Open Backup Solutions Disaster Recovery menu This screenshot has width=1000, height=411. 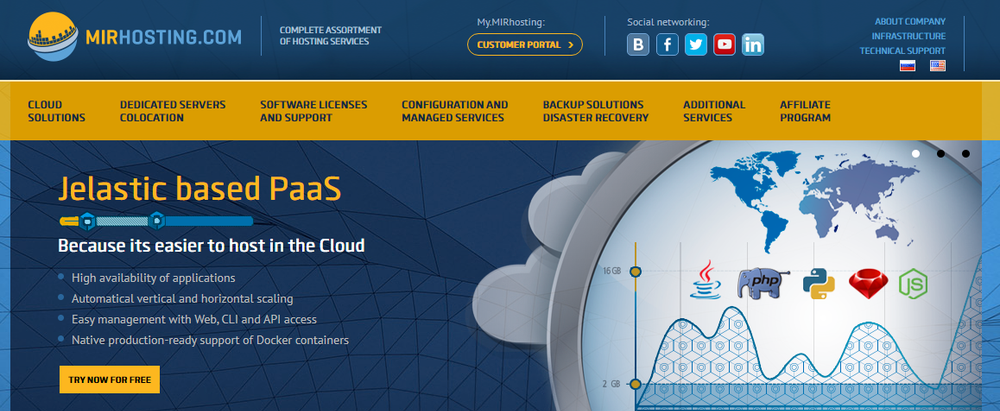point(596,111)
